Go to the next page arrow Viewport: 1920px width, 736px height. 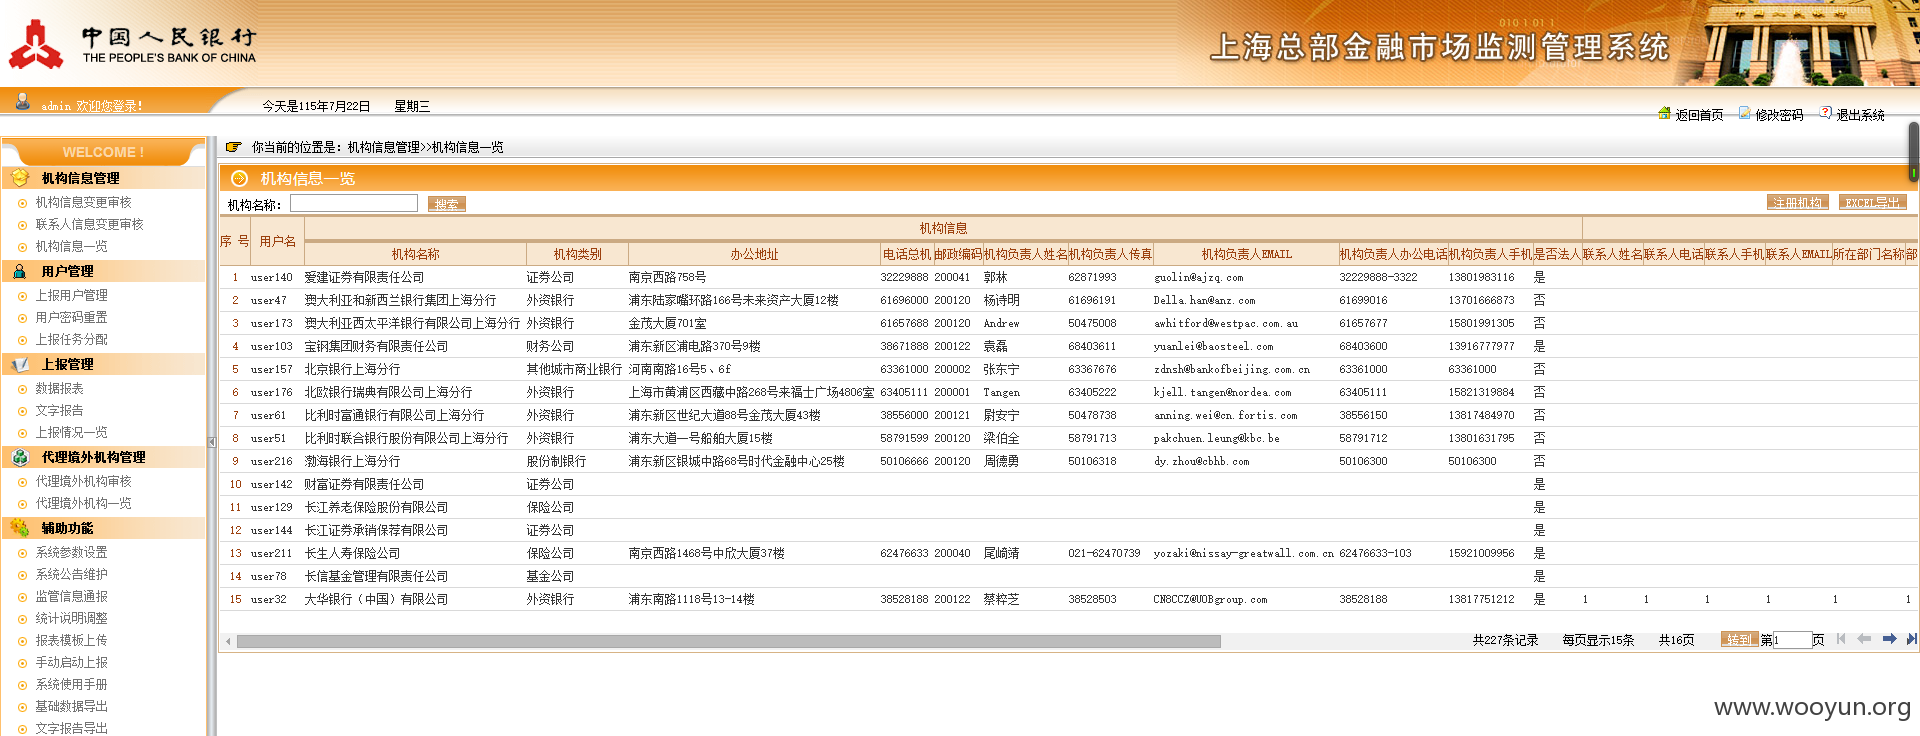click(1889, 639)
